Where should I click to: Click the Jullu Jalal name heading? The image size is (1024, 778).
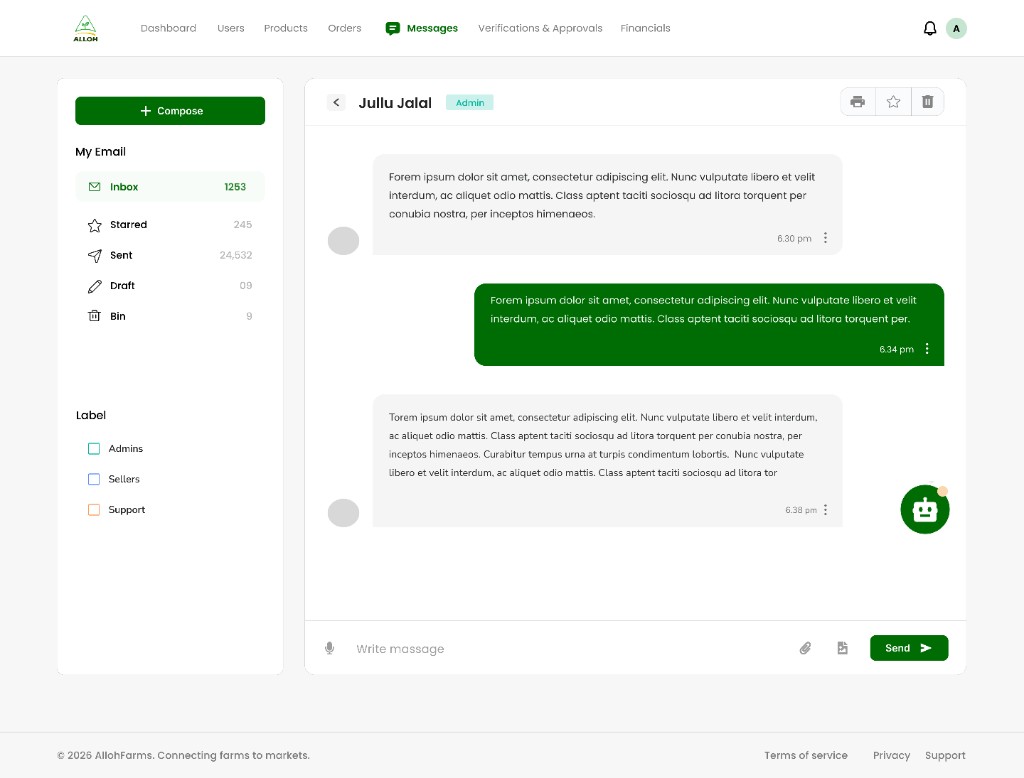point(395,103)
